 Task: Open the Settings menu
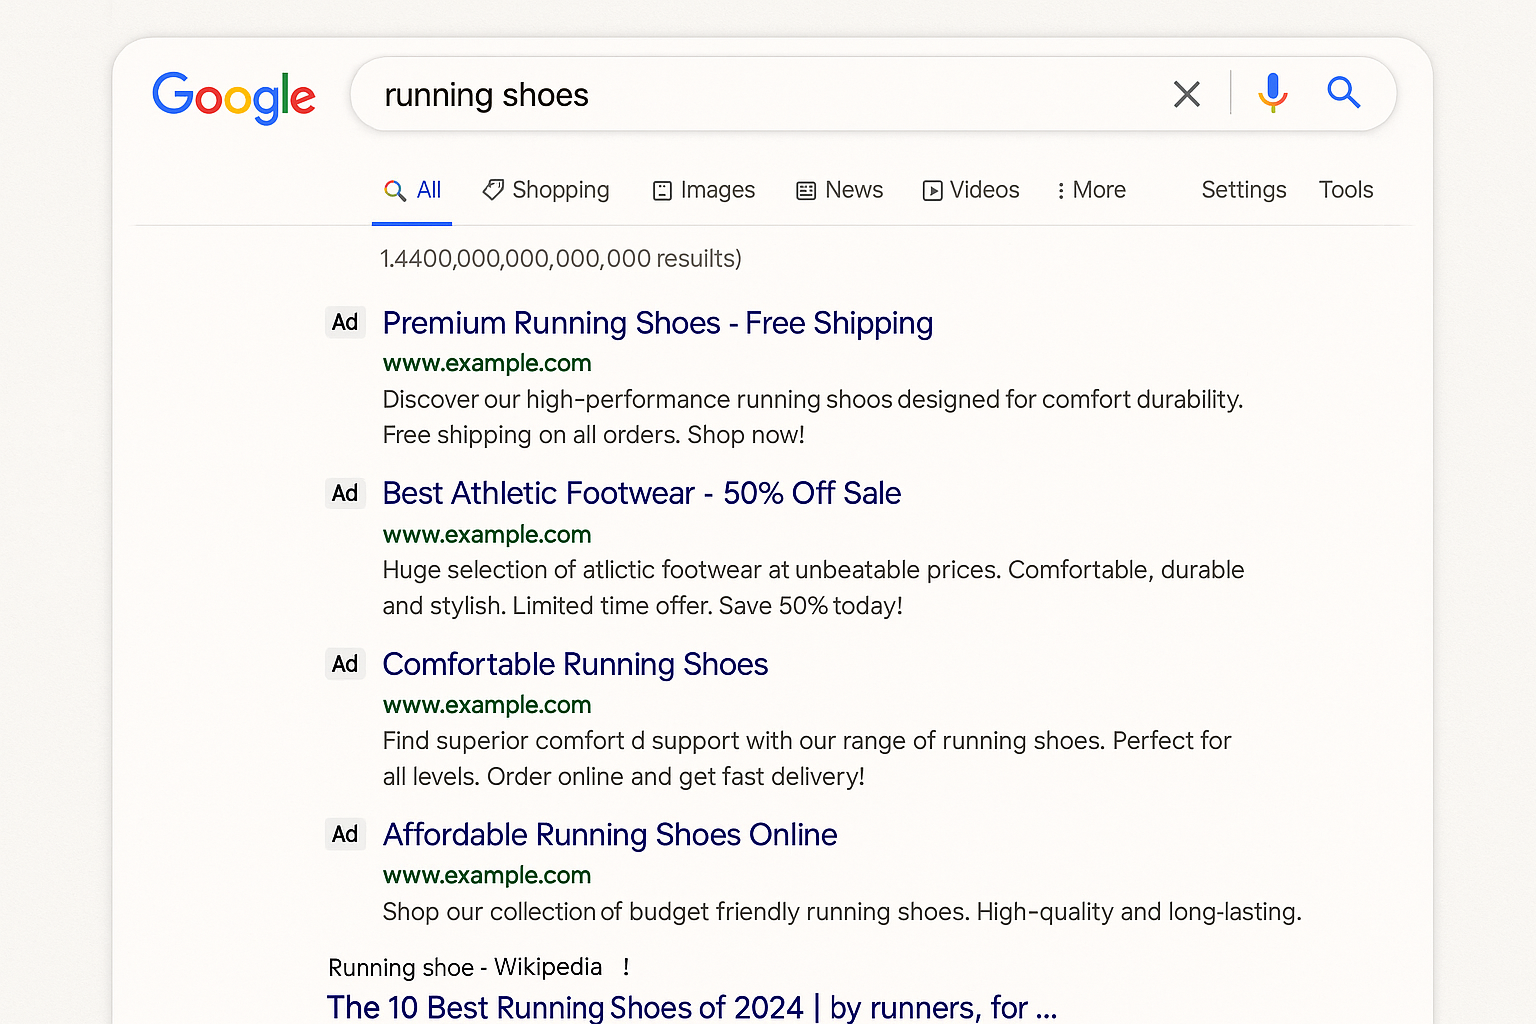pos(1243,190)
